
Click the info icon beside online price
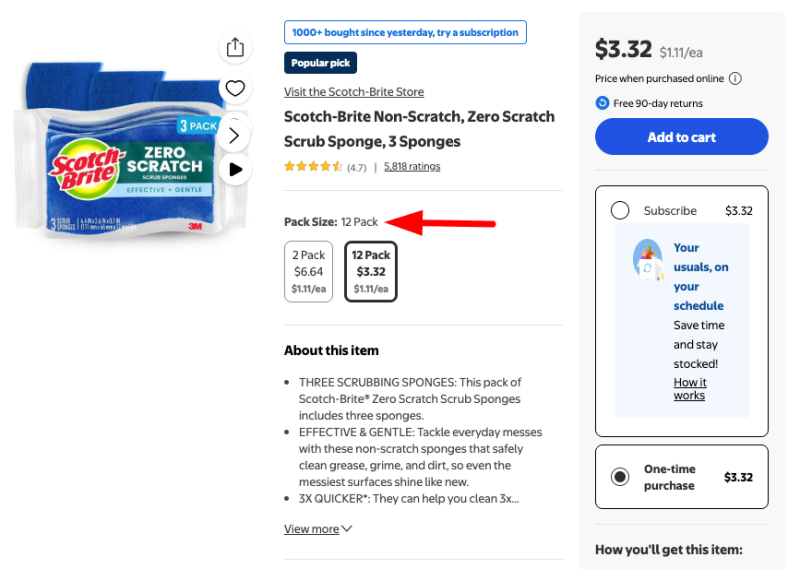point(735,79)
